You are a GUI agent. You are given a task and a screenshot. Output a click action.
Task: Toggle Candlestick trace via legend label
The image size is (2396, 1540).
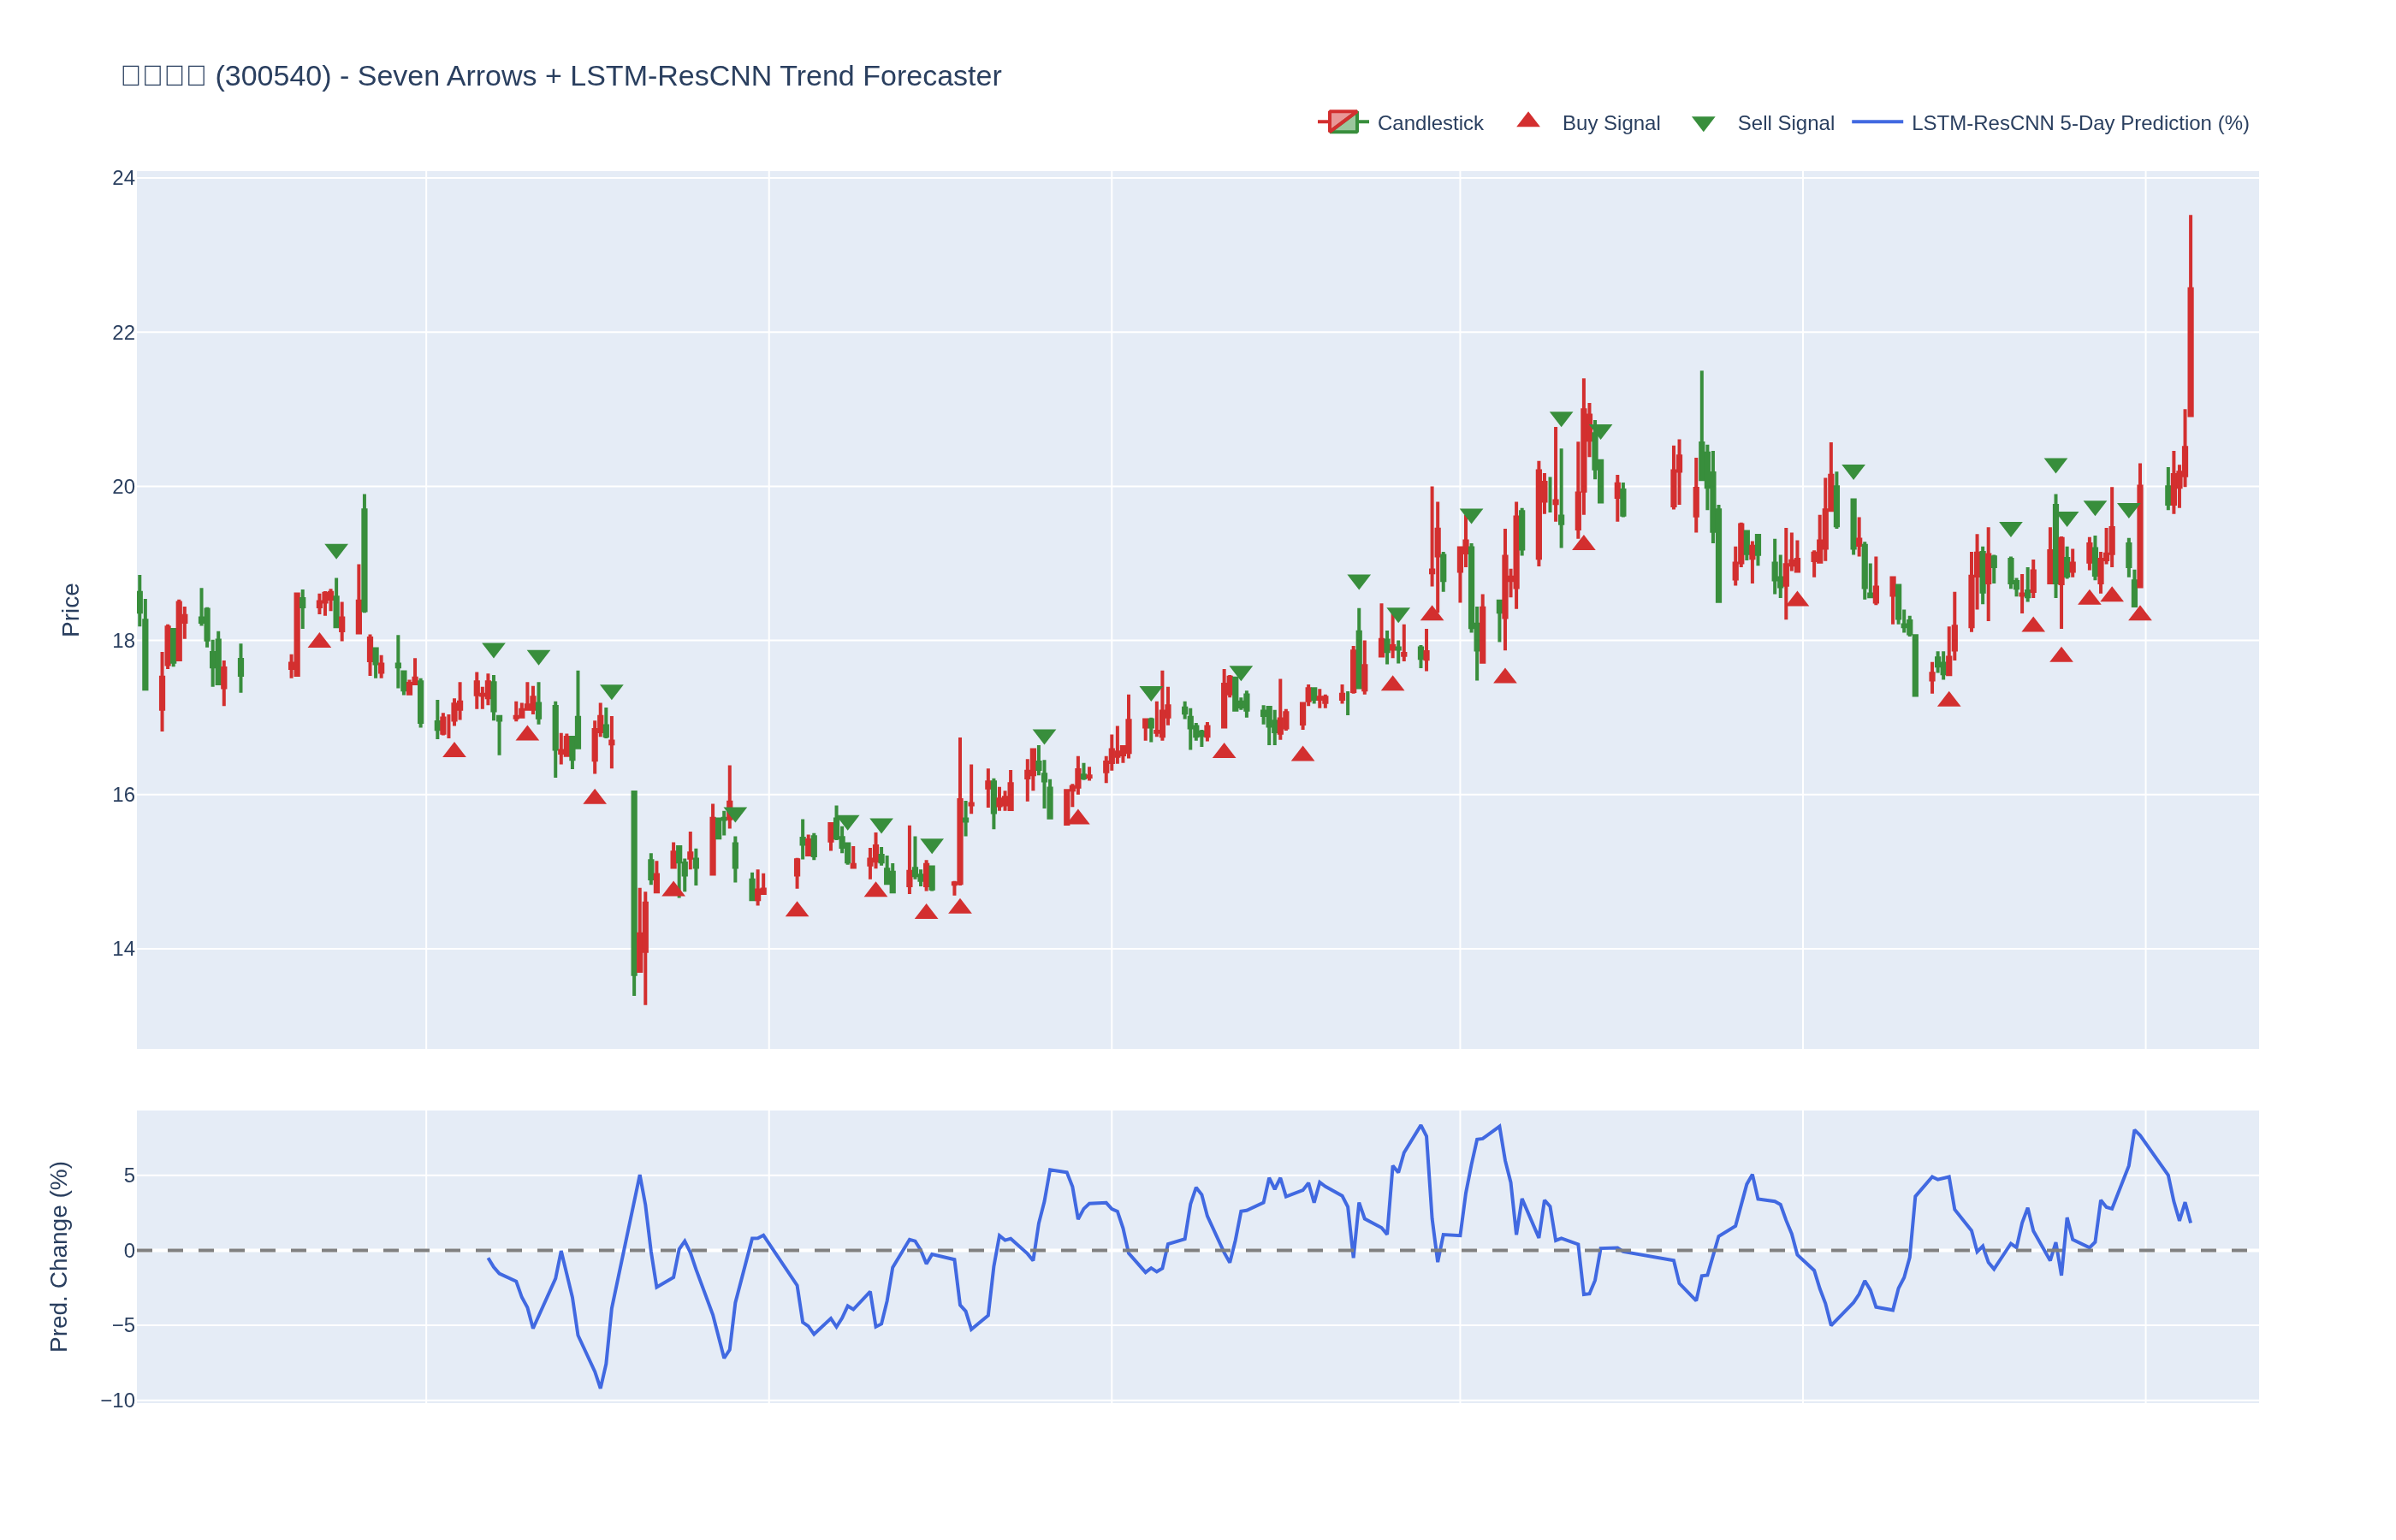coord(1429,123)
